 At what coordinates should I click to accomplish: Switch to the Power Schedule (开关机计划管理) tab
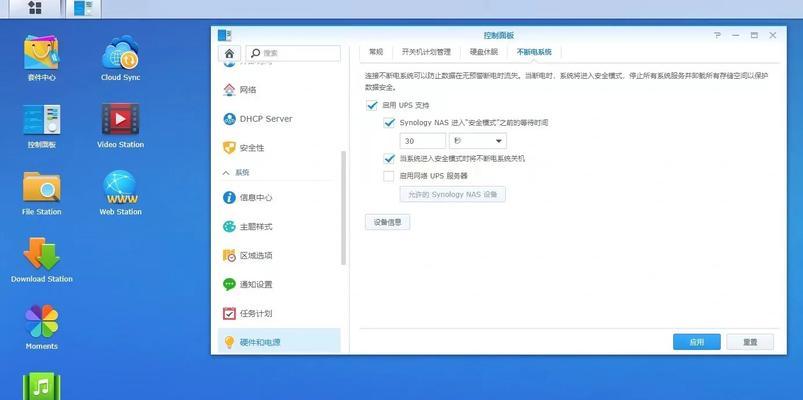[426, 52]
